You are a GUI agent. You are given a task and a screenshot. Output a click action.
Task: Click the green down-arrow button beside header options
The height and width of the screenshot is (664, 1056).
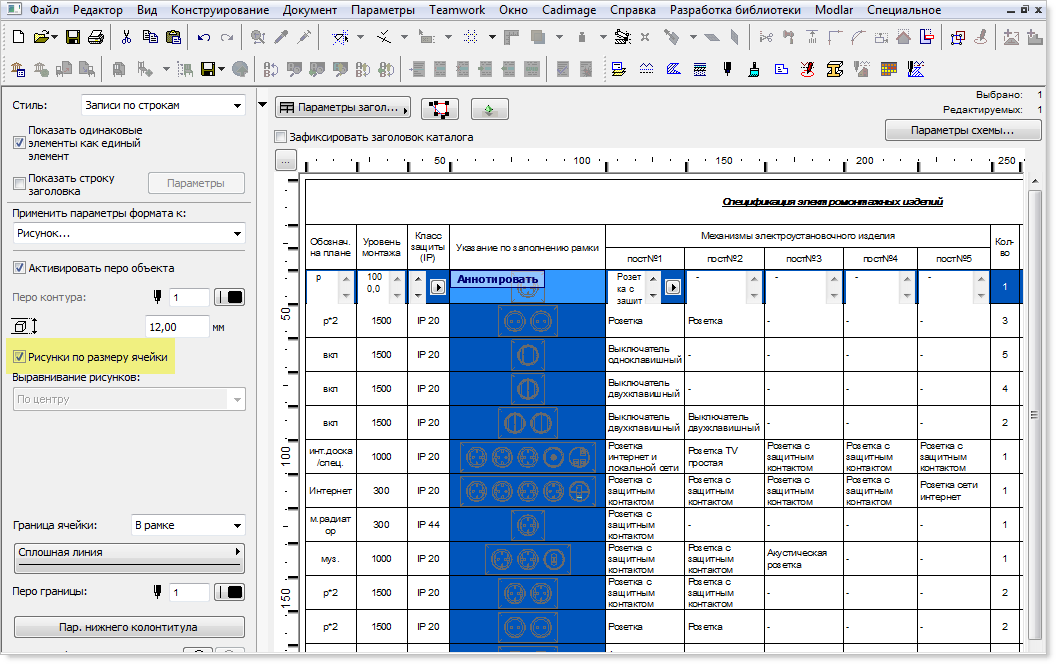490,108
